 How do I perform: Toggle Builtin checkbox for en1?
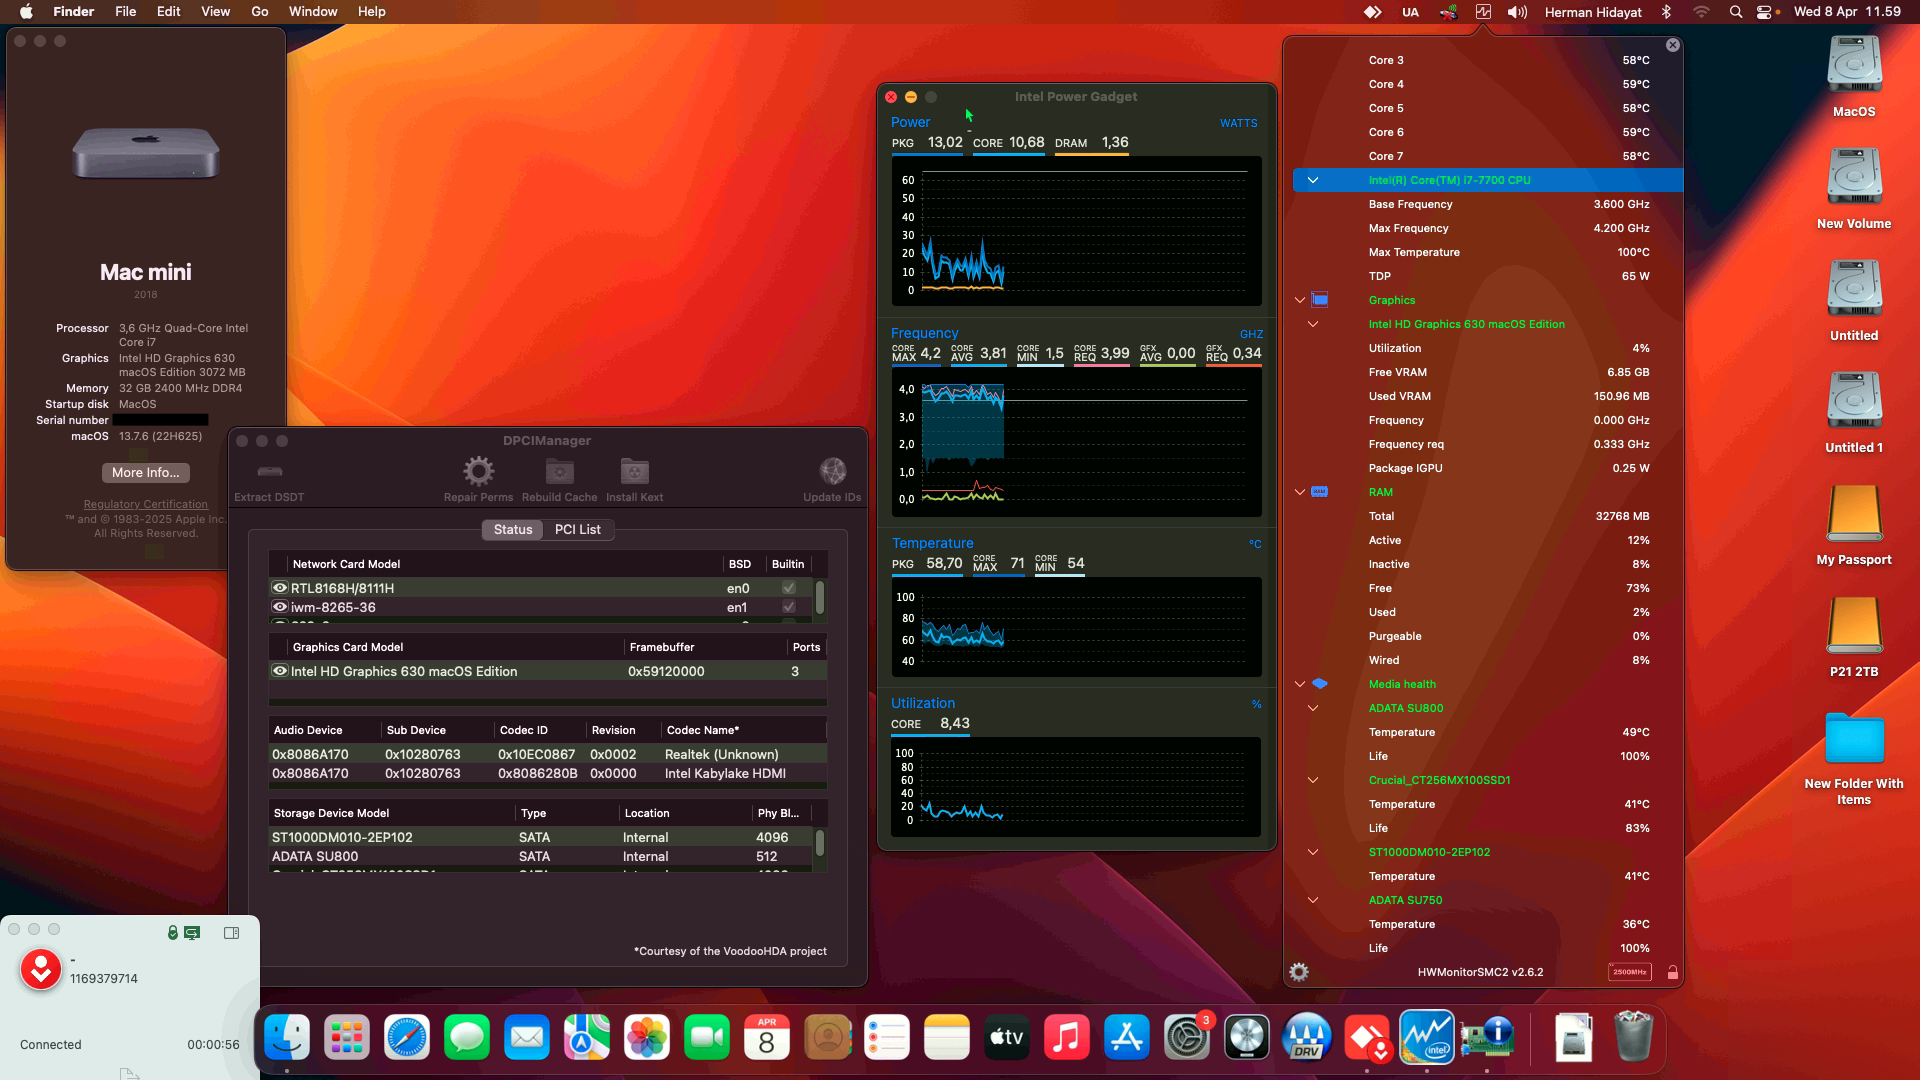click(x=789, y=607)
